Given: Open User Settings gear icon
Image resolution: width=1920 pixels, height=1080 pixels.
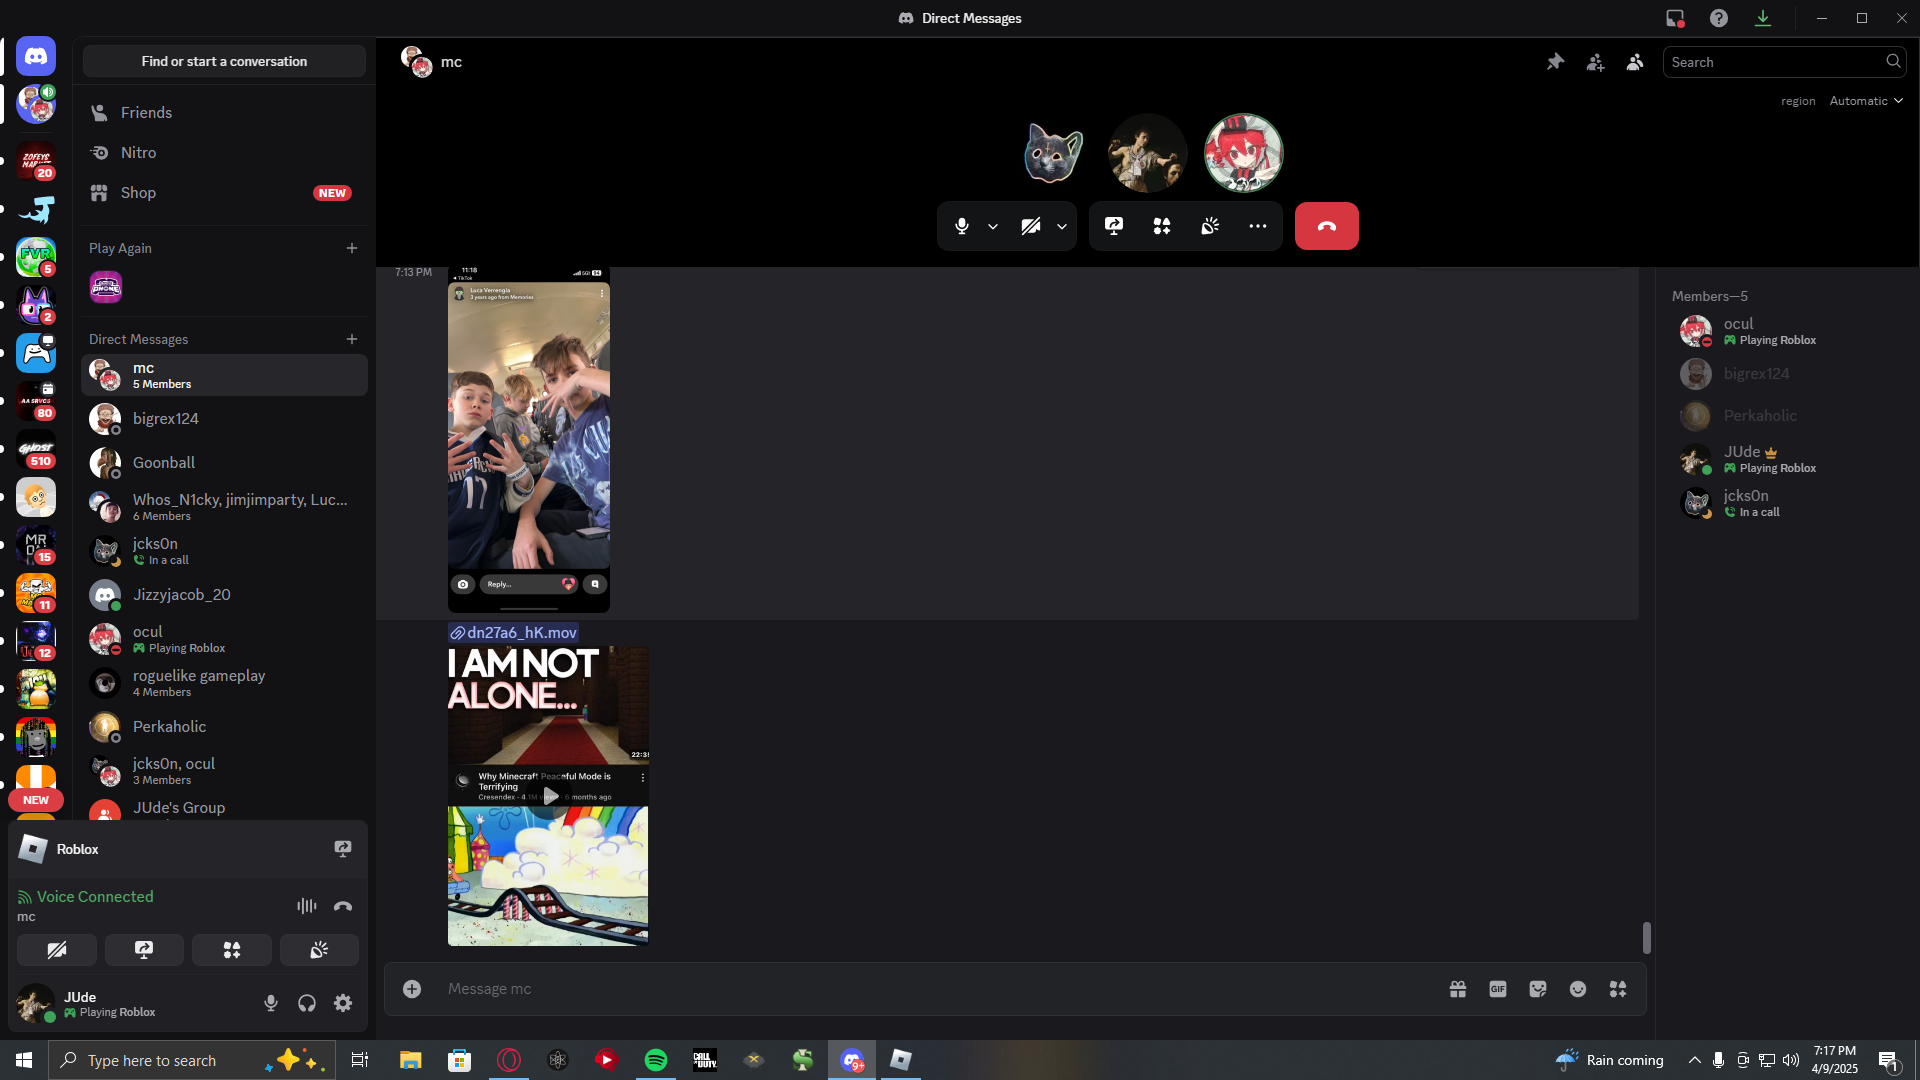Looking at the screenshot, I should click(x=343, y=1003).
